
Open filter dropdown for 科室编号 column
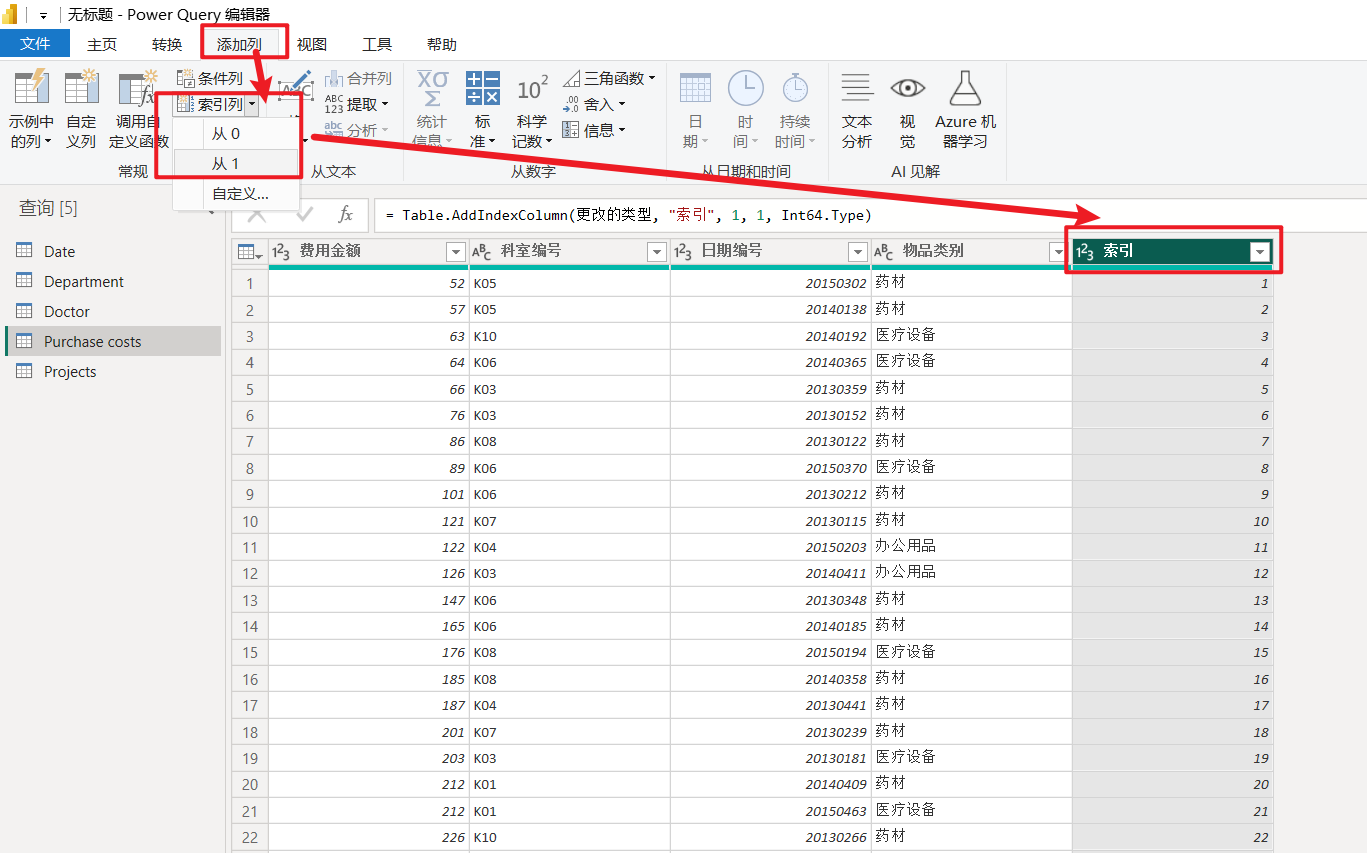pos(657,252)
